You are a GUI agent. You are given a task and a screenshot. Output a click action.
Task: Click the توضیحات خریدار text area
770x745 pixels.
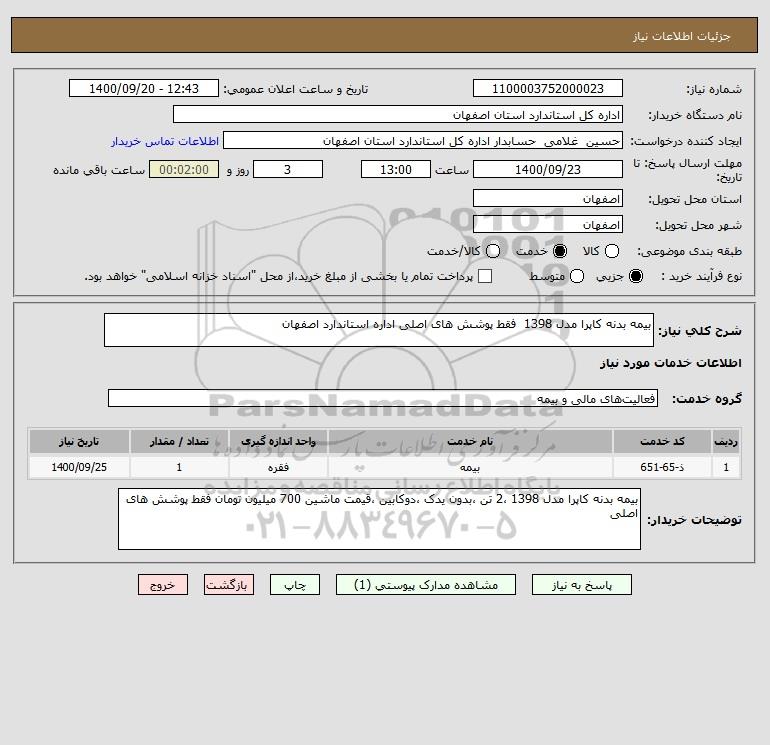379,519
